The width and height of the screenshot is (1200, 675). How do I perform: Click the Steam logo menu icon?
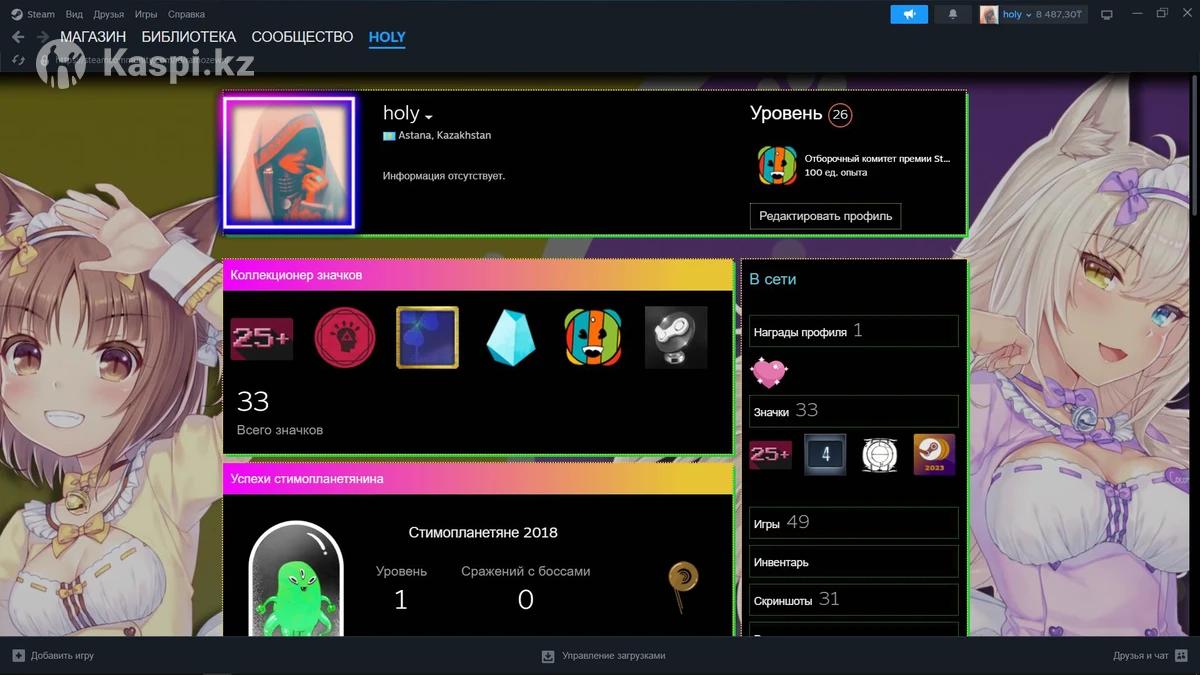point(17,14)
